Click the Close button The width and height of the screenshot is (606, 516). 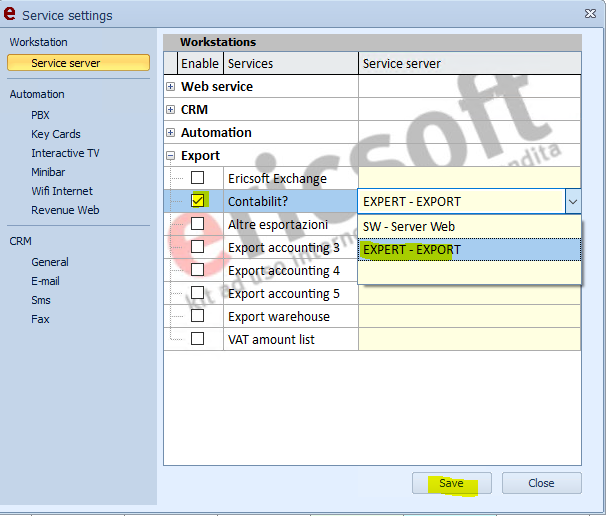(x=541, y=483)
